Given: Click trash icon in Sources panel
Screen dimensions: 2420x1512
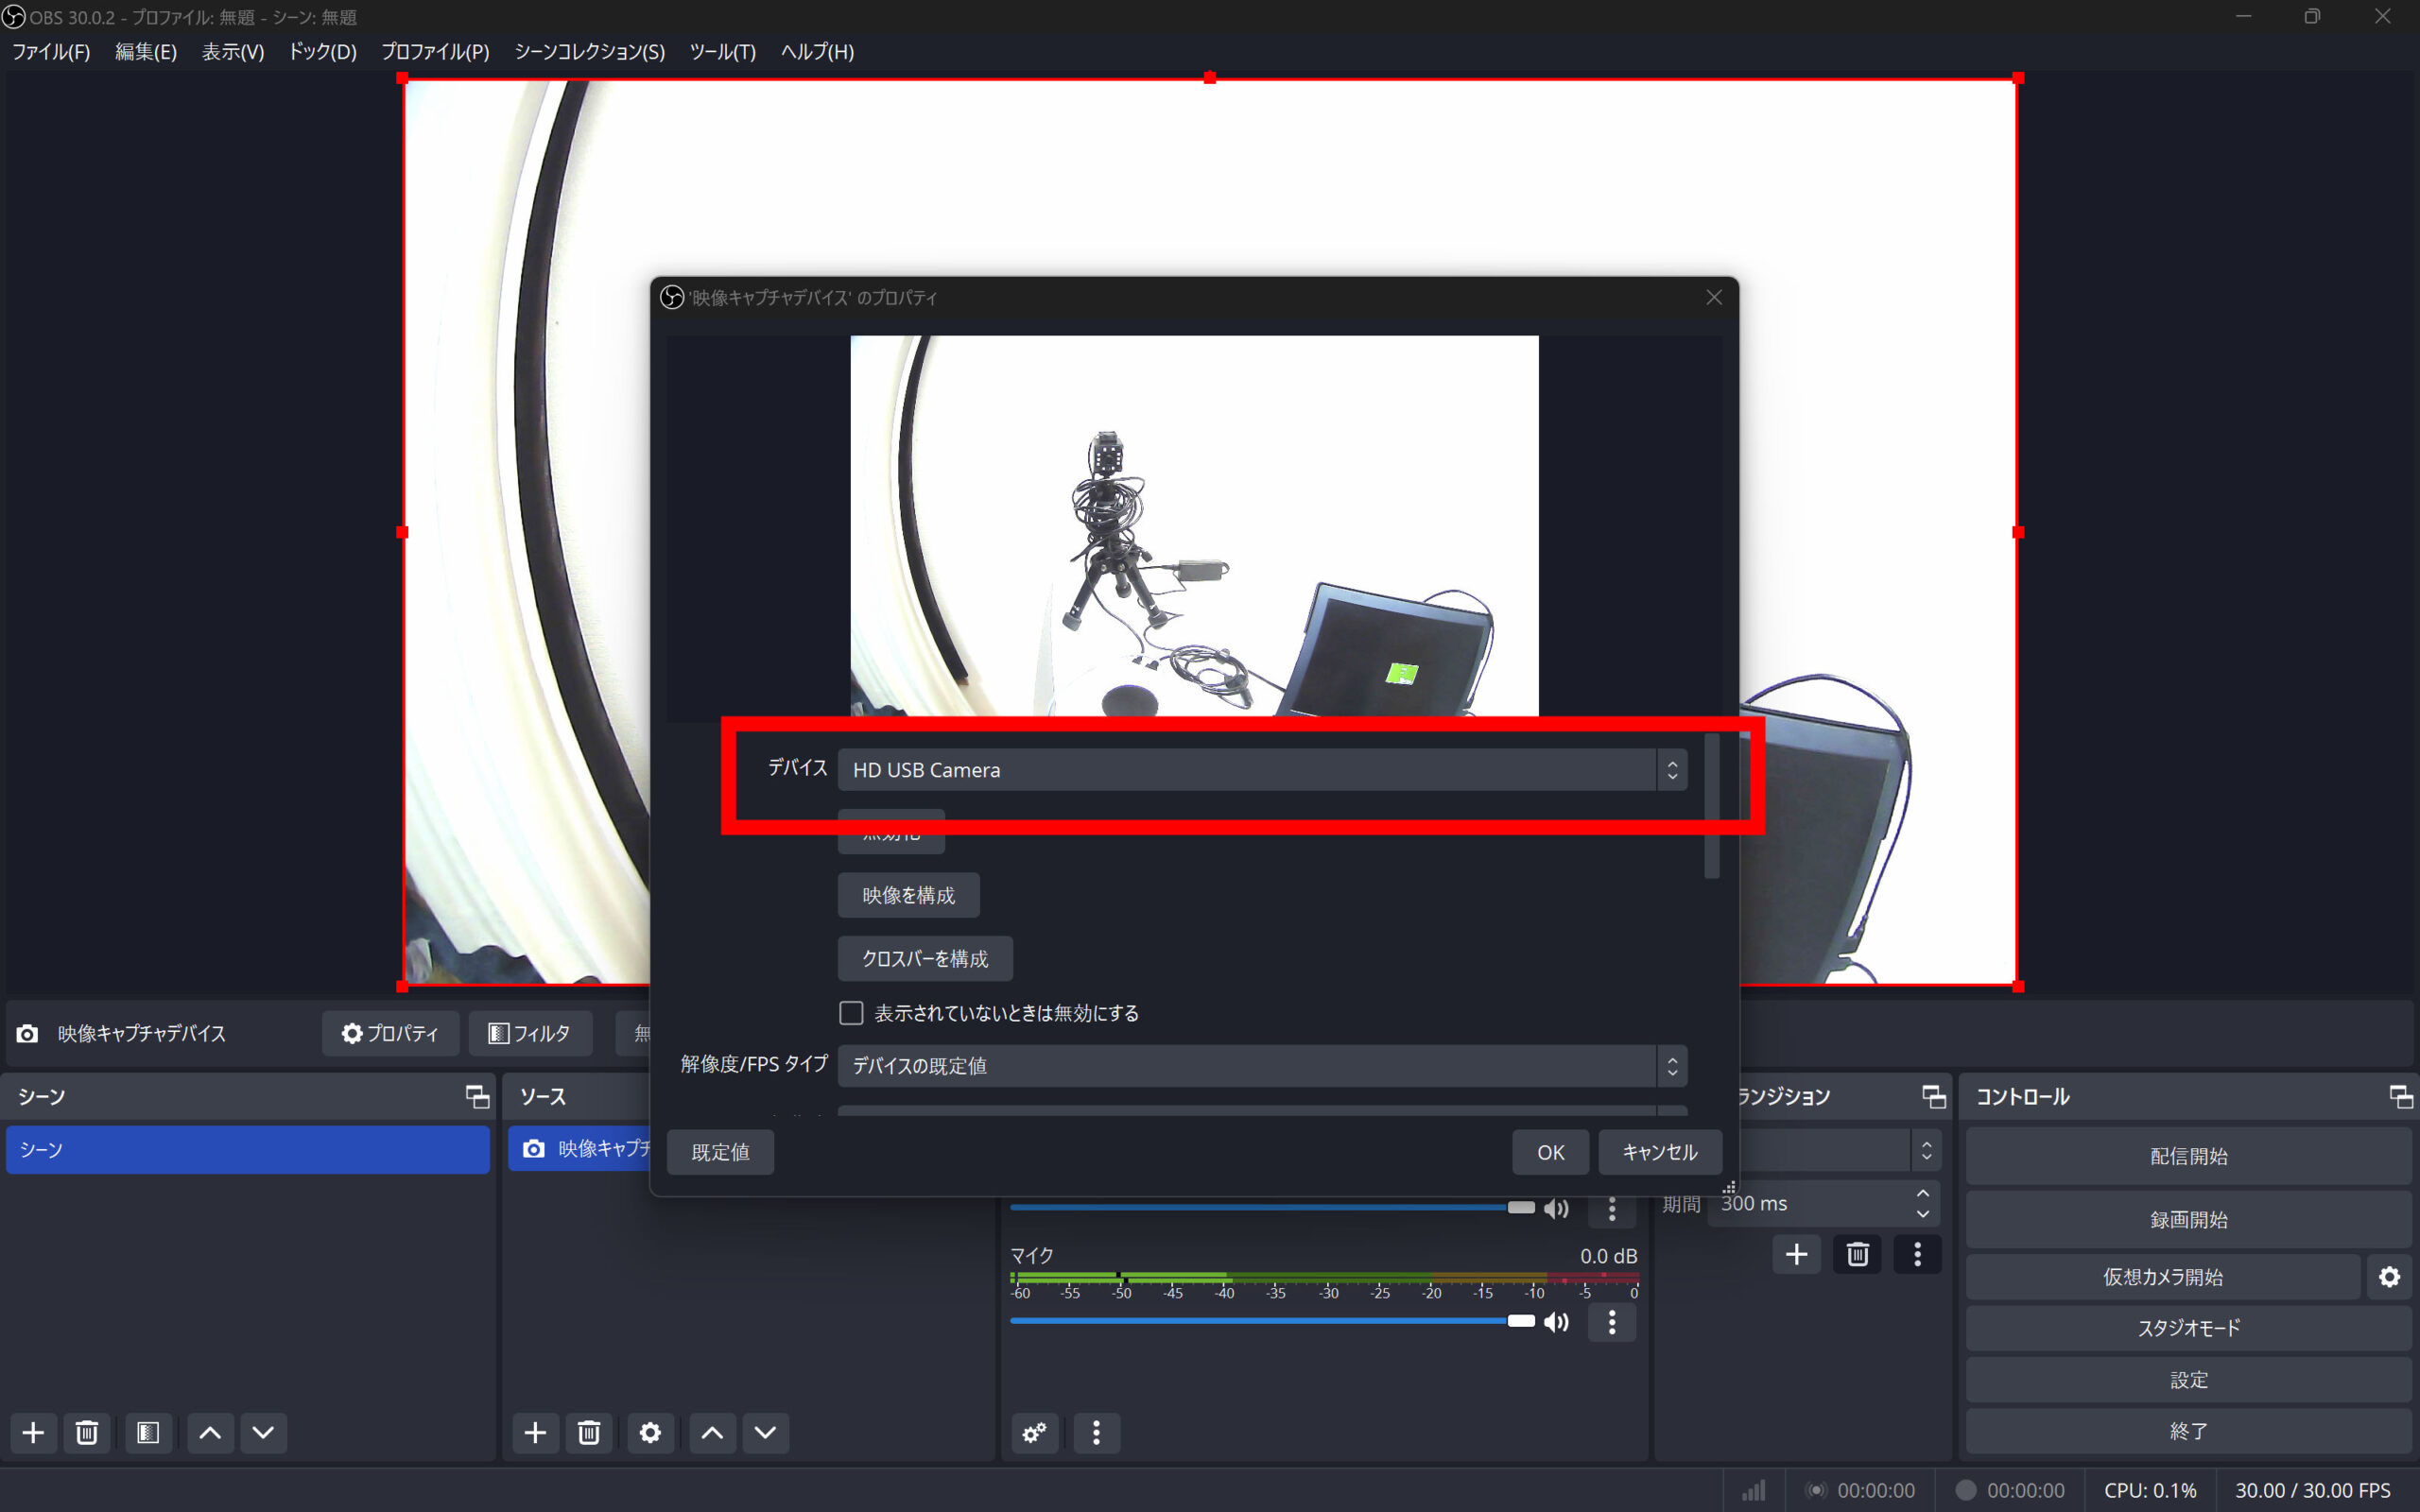Looking at the screenshot, I should tap(588, 1432).
